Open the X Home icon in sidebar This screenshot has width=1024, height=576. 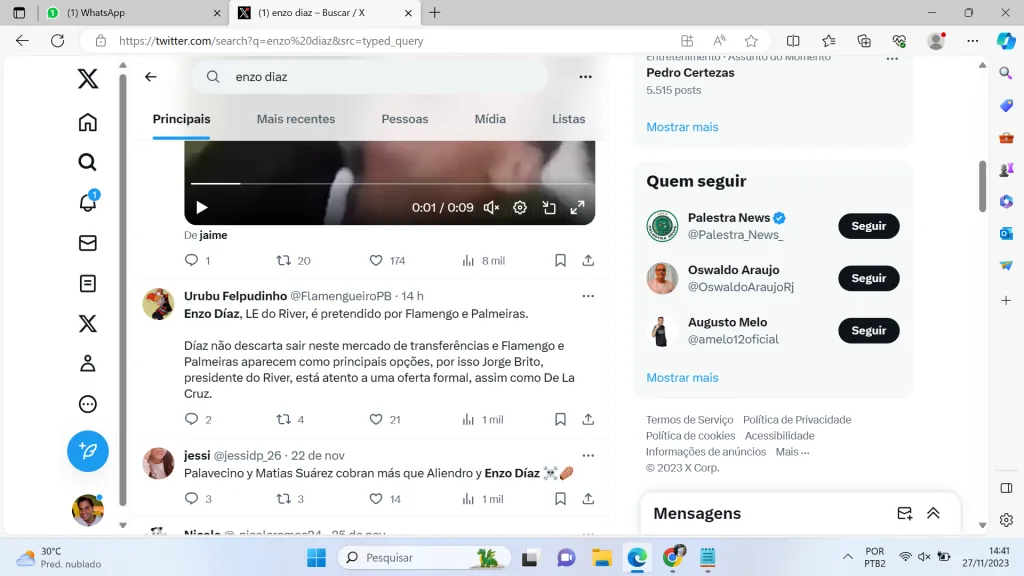[x=88, y=122]
